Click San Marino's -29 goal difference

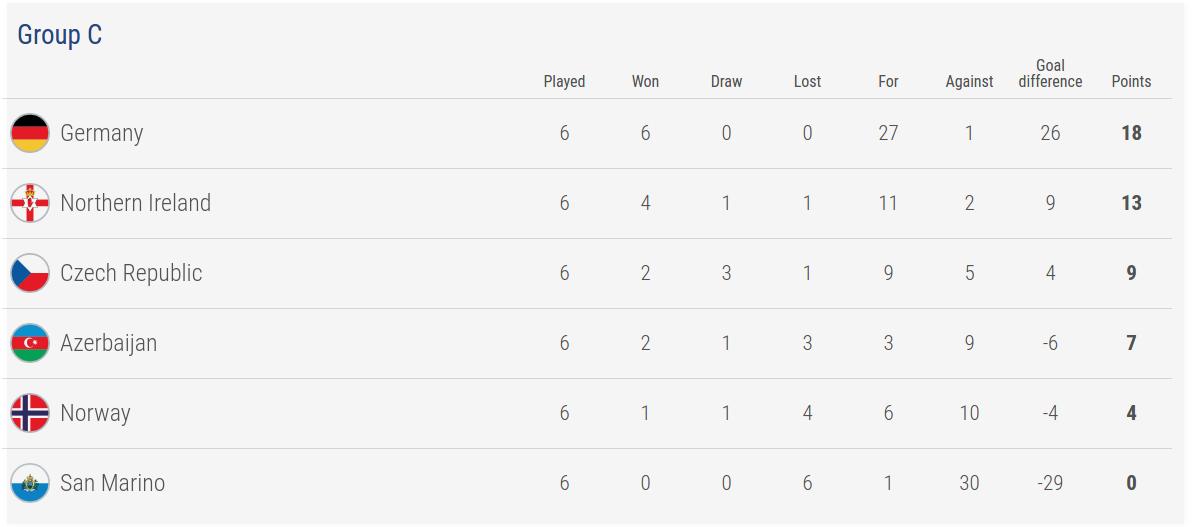[1050, 483]
